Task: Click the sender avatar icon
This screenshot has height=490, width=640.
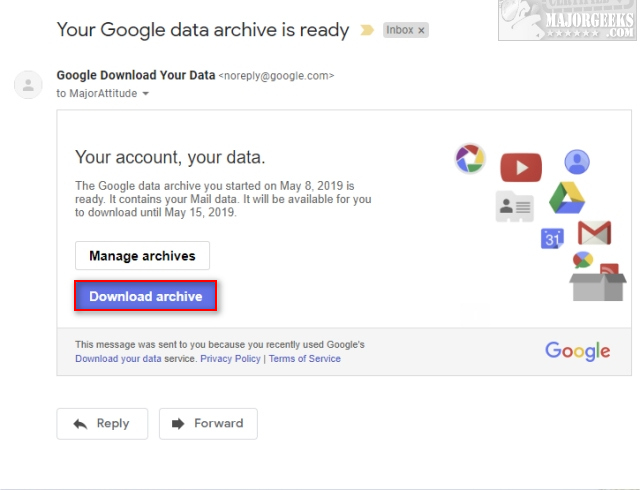Action: 28,85
